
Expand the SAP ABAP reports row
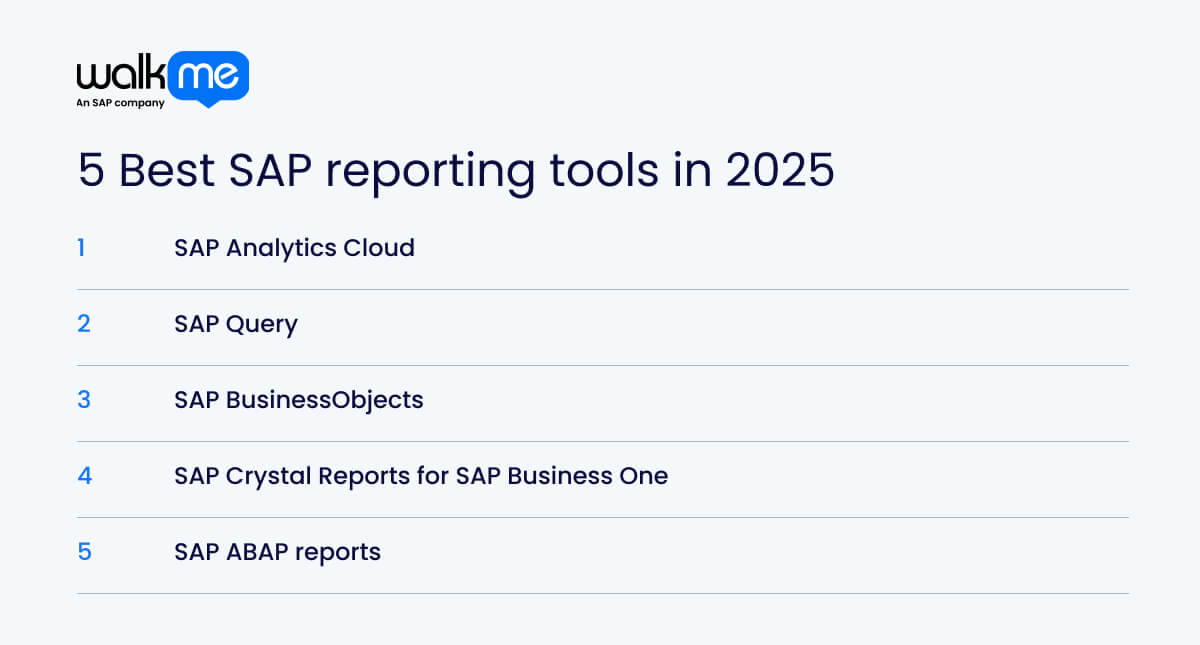click(277, 552)
